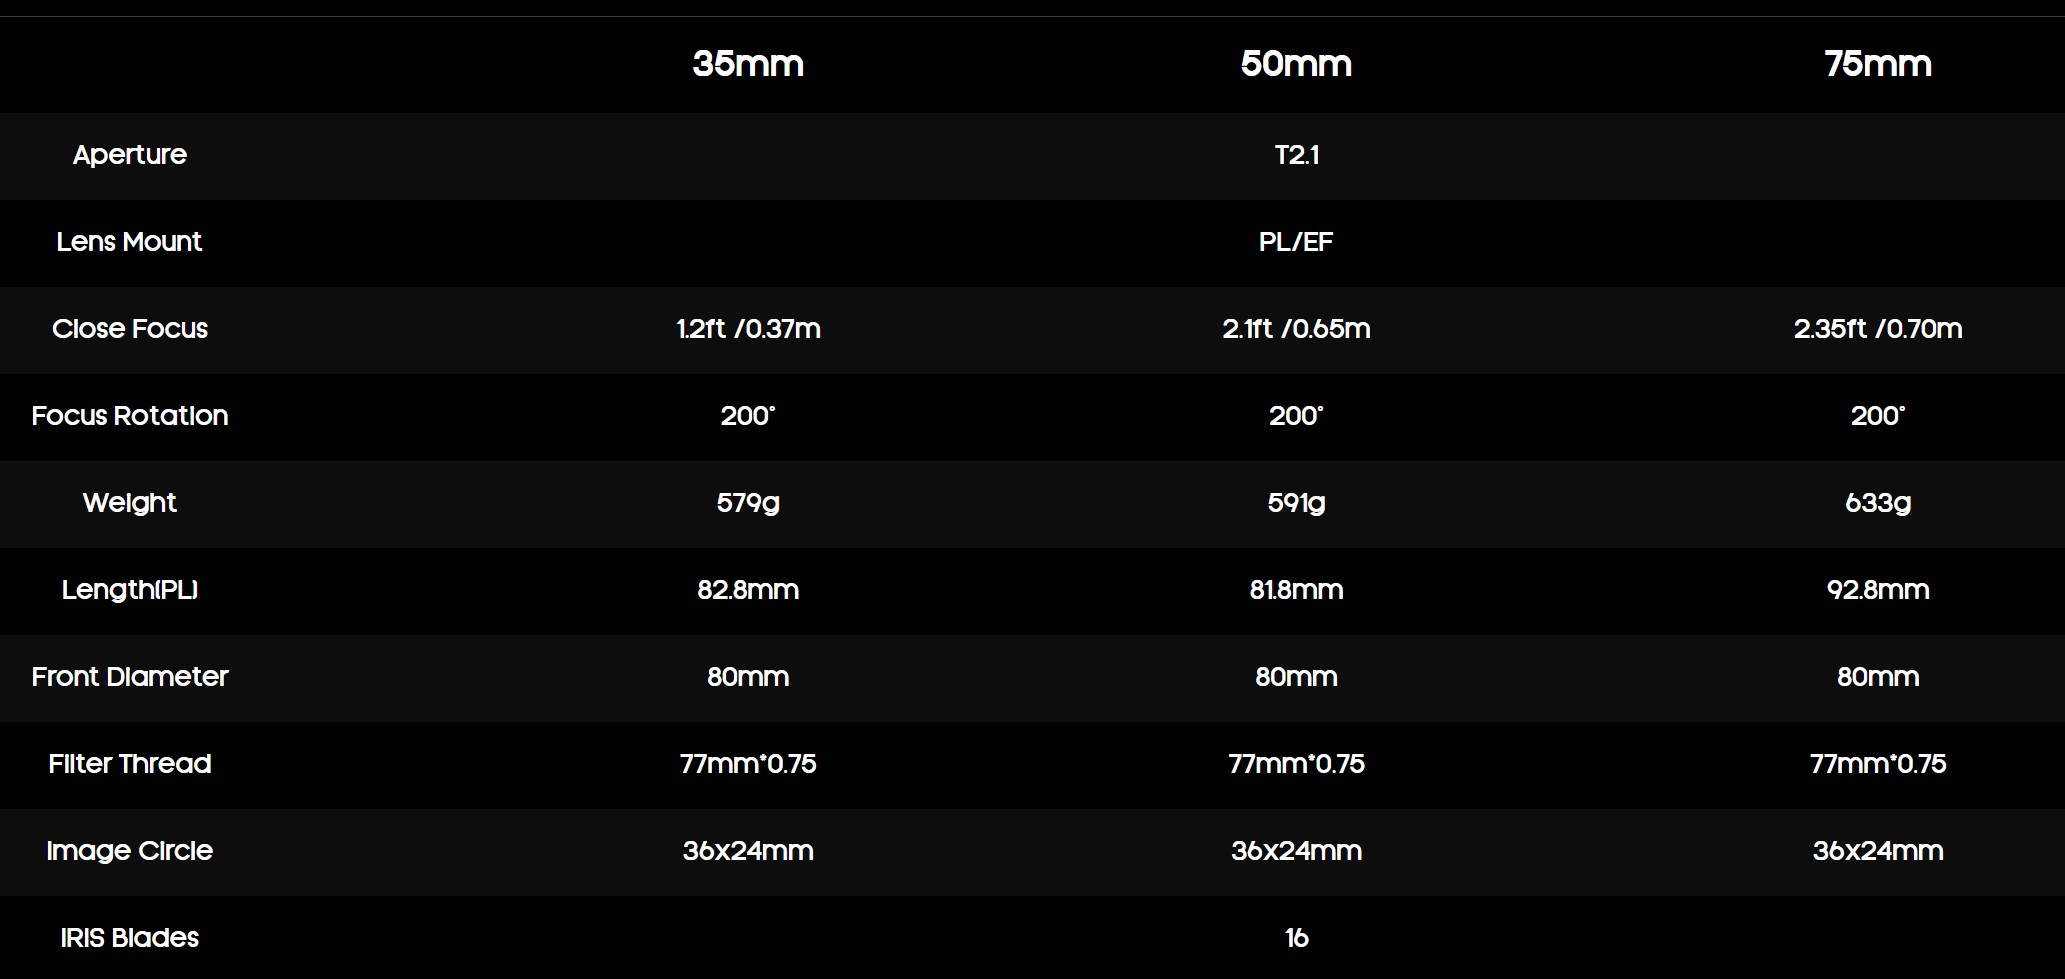Click the 1.2ft /0.37m close focus value
This screenshot has height=979, width=2065.
coord(748,329)
